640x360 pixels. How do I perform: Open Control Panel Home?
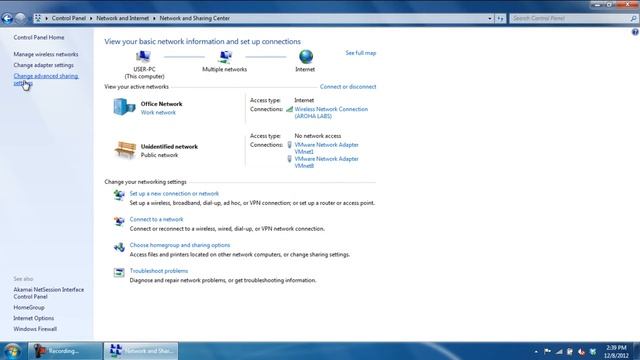coord(39,38)
